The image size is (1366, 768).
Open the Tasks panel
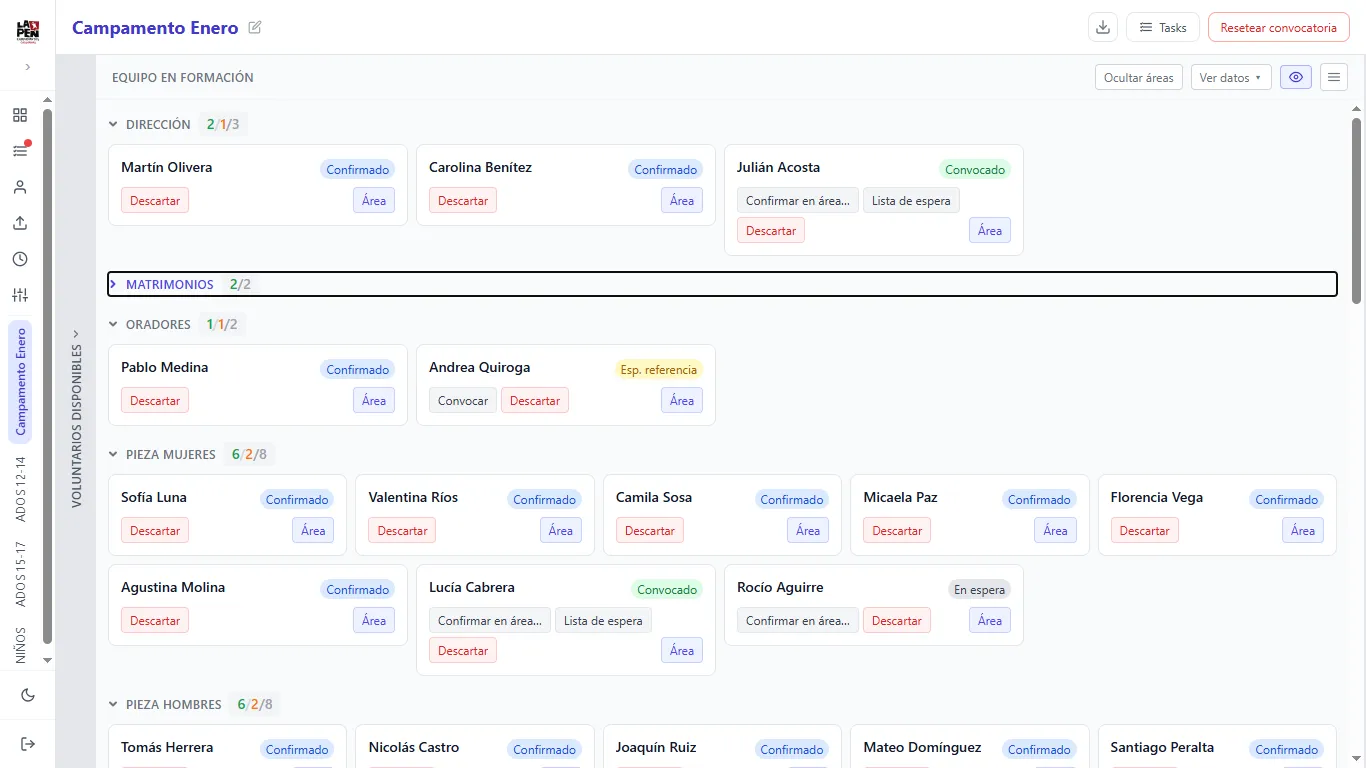click(1163, 28)
